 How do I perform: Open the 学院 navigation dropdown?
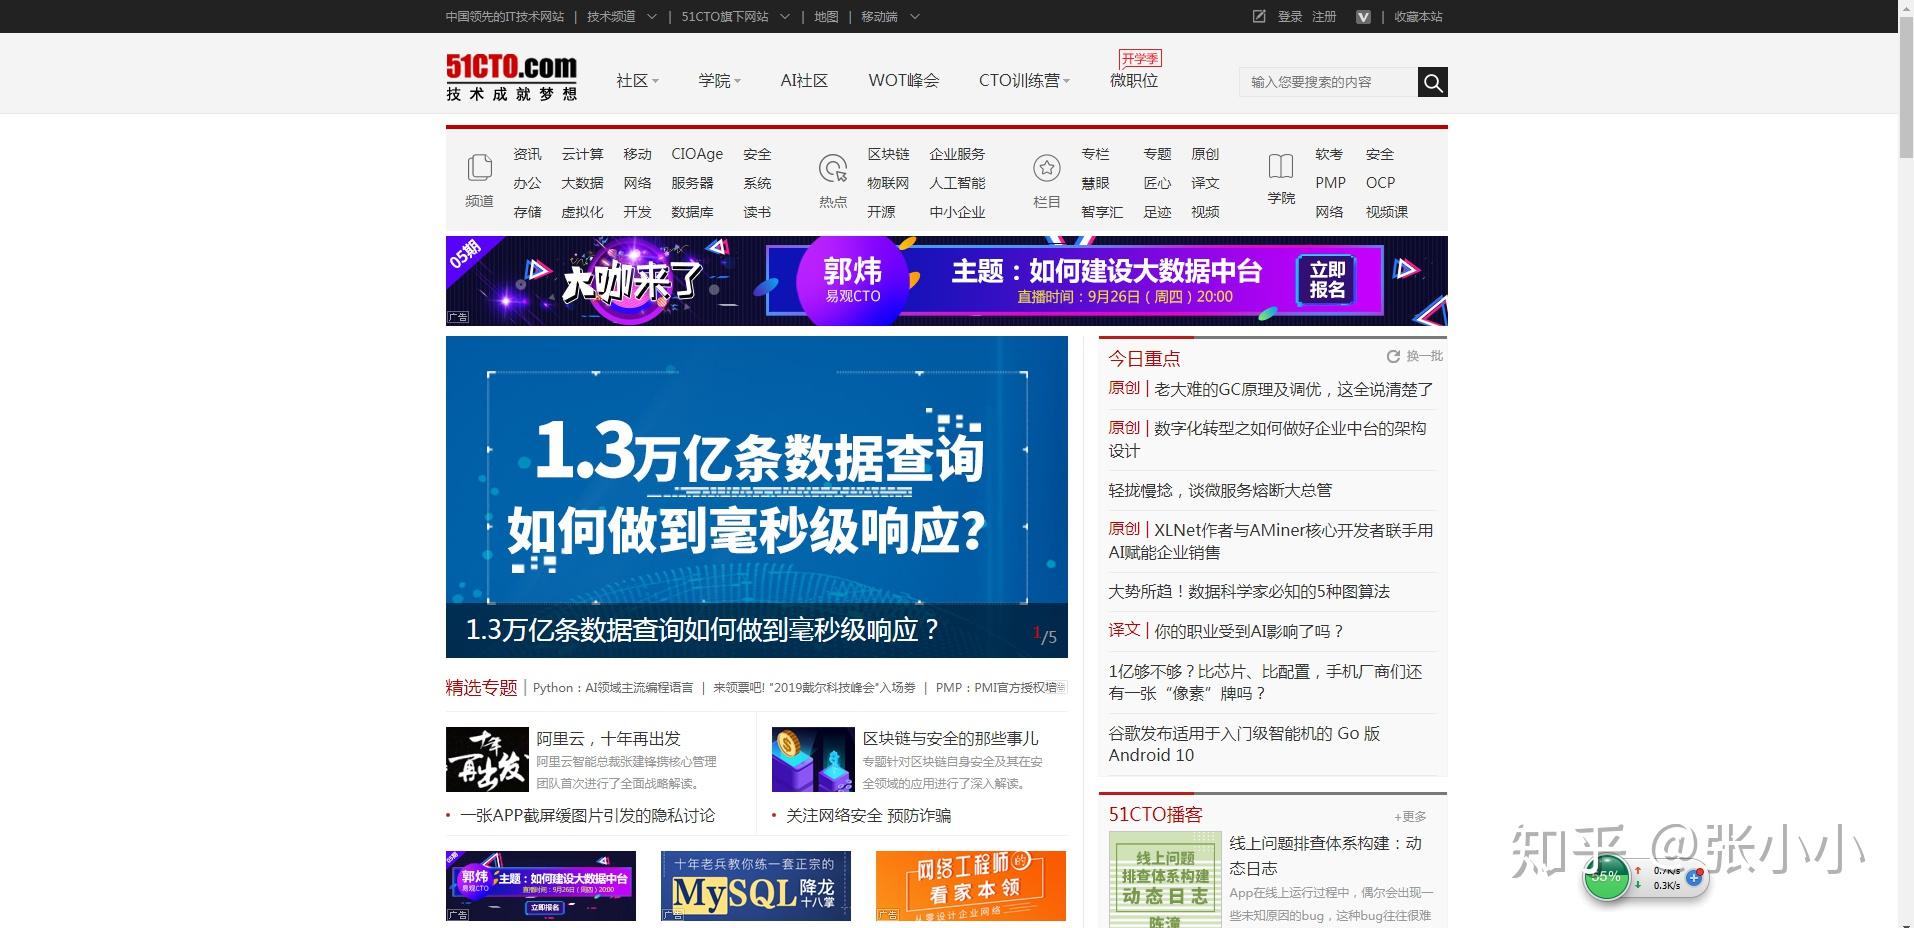tap(719, 81)
